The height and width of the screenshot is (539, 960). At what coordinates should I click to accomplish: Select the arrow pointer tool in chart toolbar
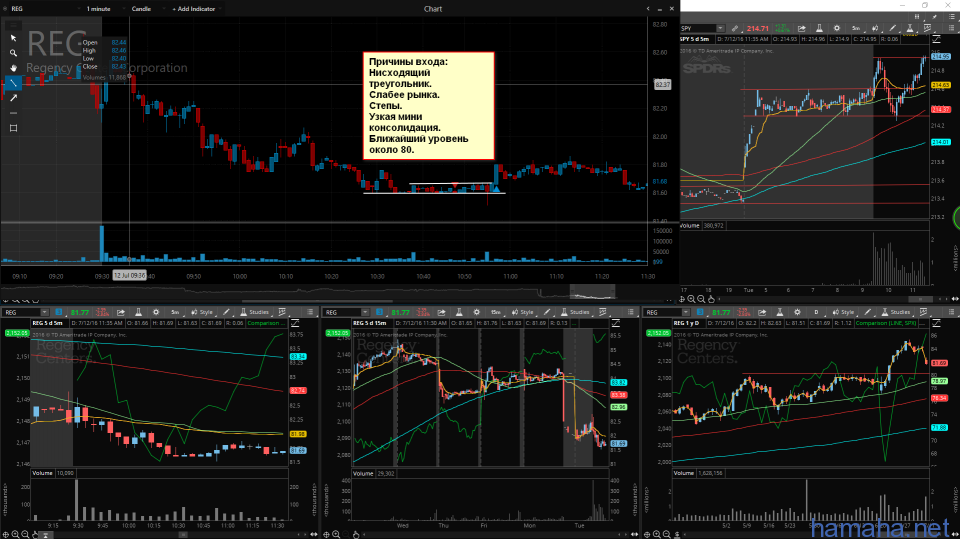pyautogui.click(x=13, y=37)
